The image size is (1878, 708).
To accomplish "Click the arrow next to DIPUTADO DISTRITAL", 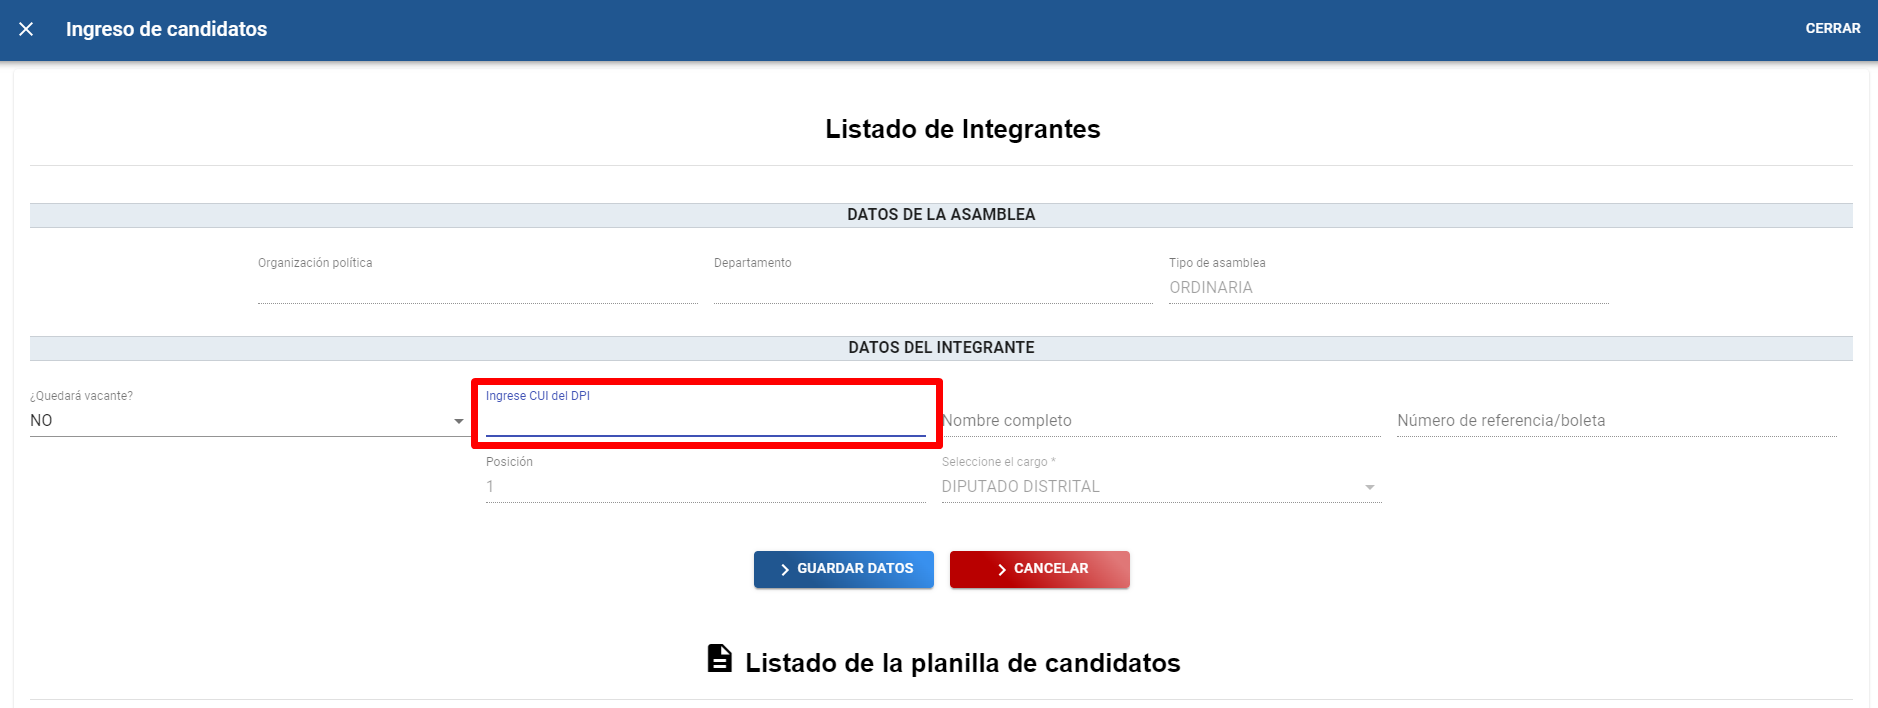I will tap(1369, 487).
